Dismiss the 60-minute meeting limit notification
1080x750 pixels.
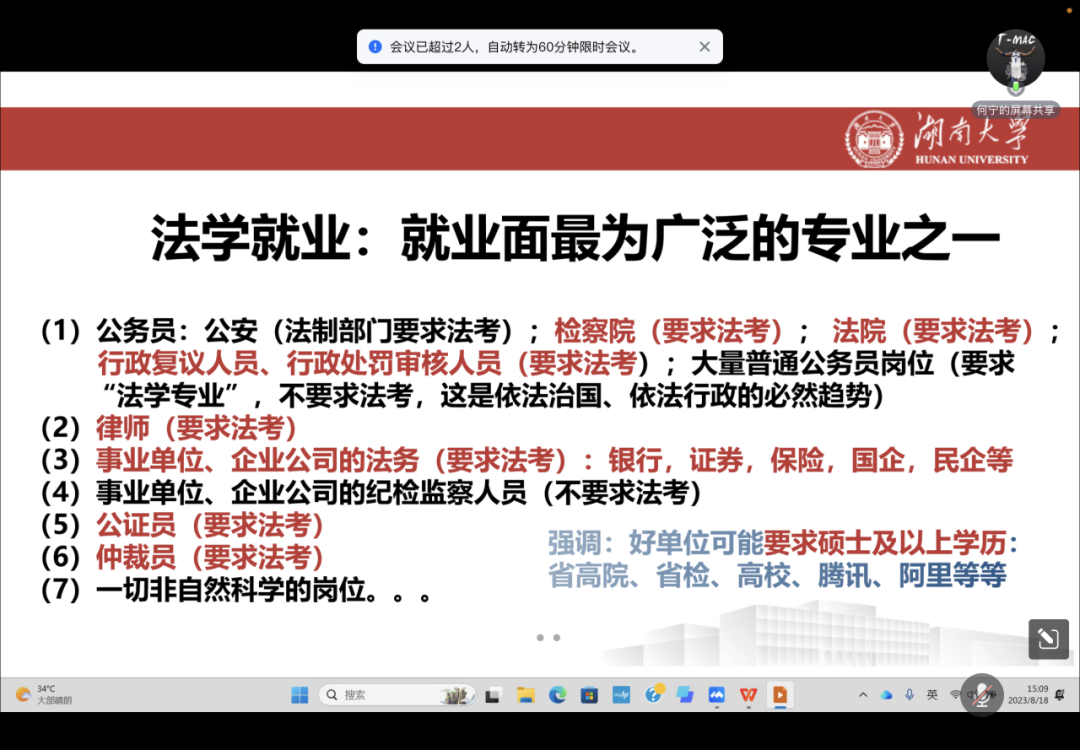click(704, 46)
